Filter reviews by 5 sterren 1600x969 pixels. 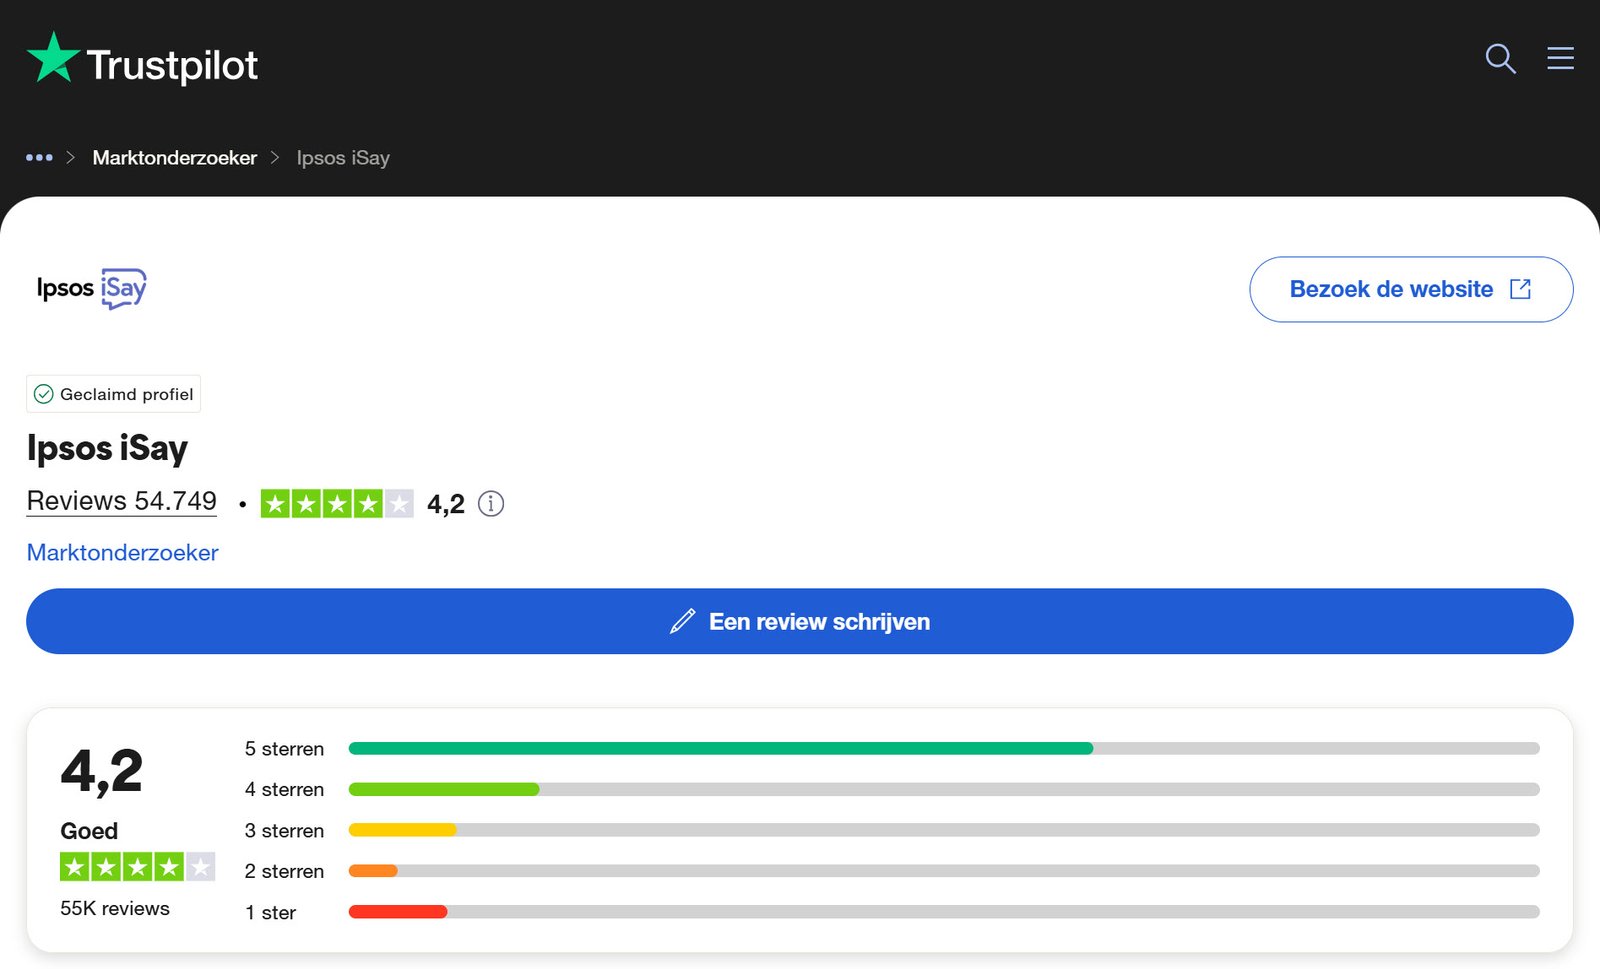click(x=284, y=749)
